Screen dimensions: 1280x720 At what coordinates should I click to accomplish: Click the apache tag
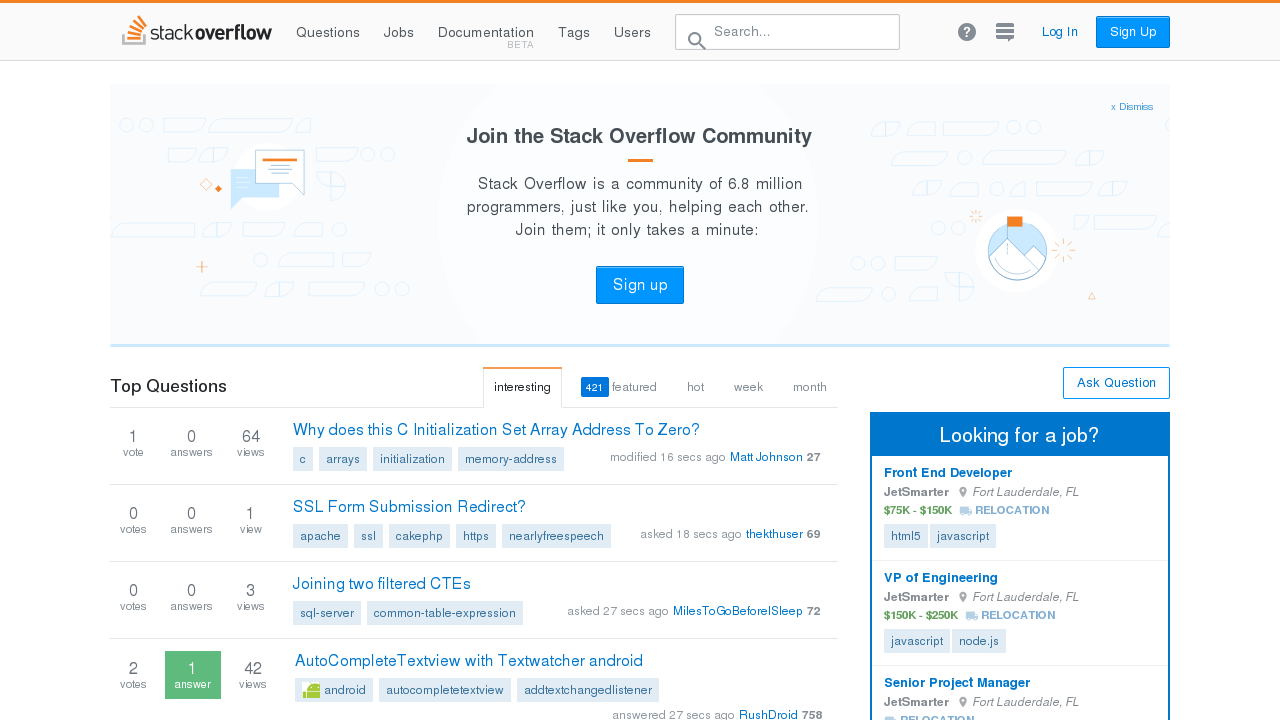[x=320, y=536]
